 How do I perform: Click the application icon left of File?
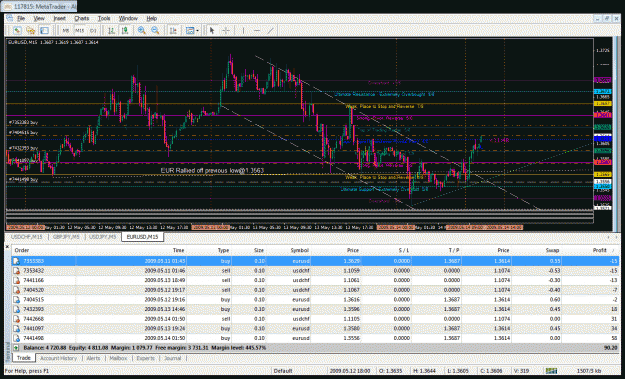(10, 18)
